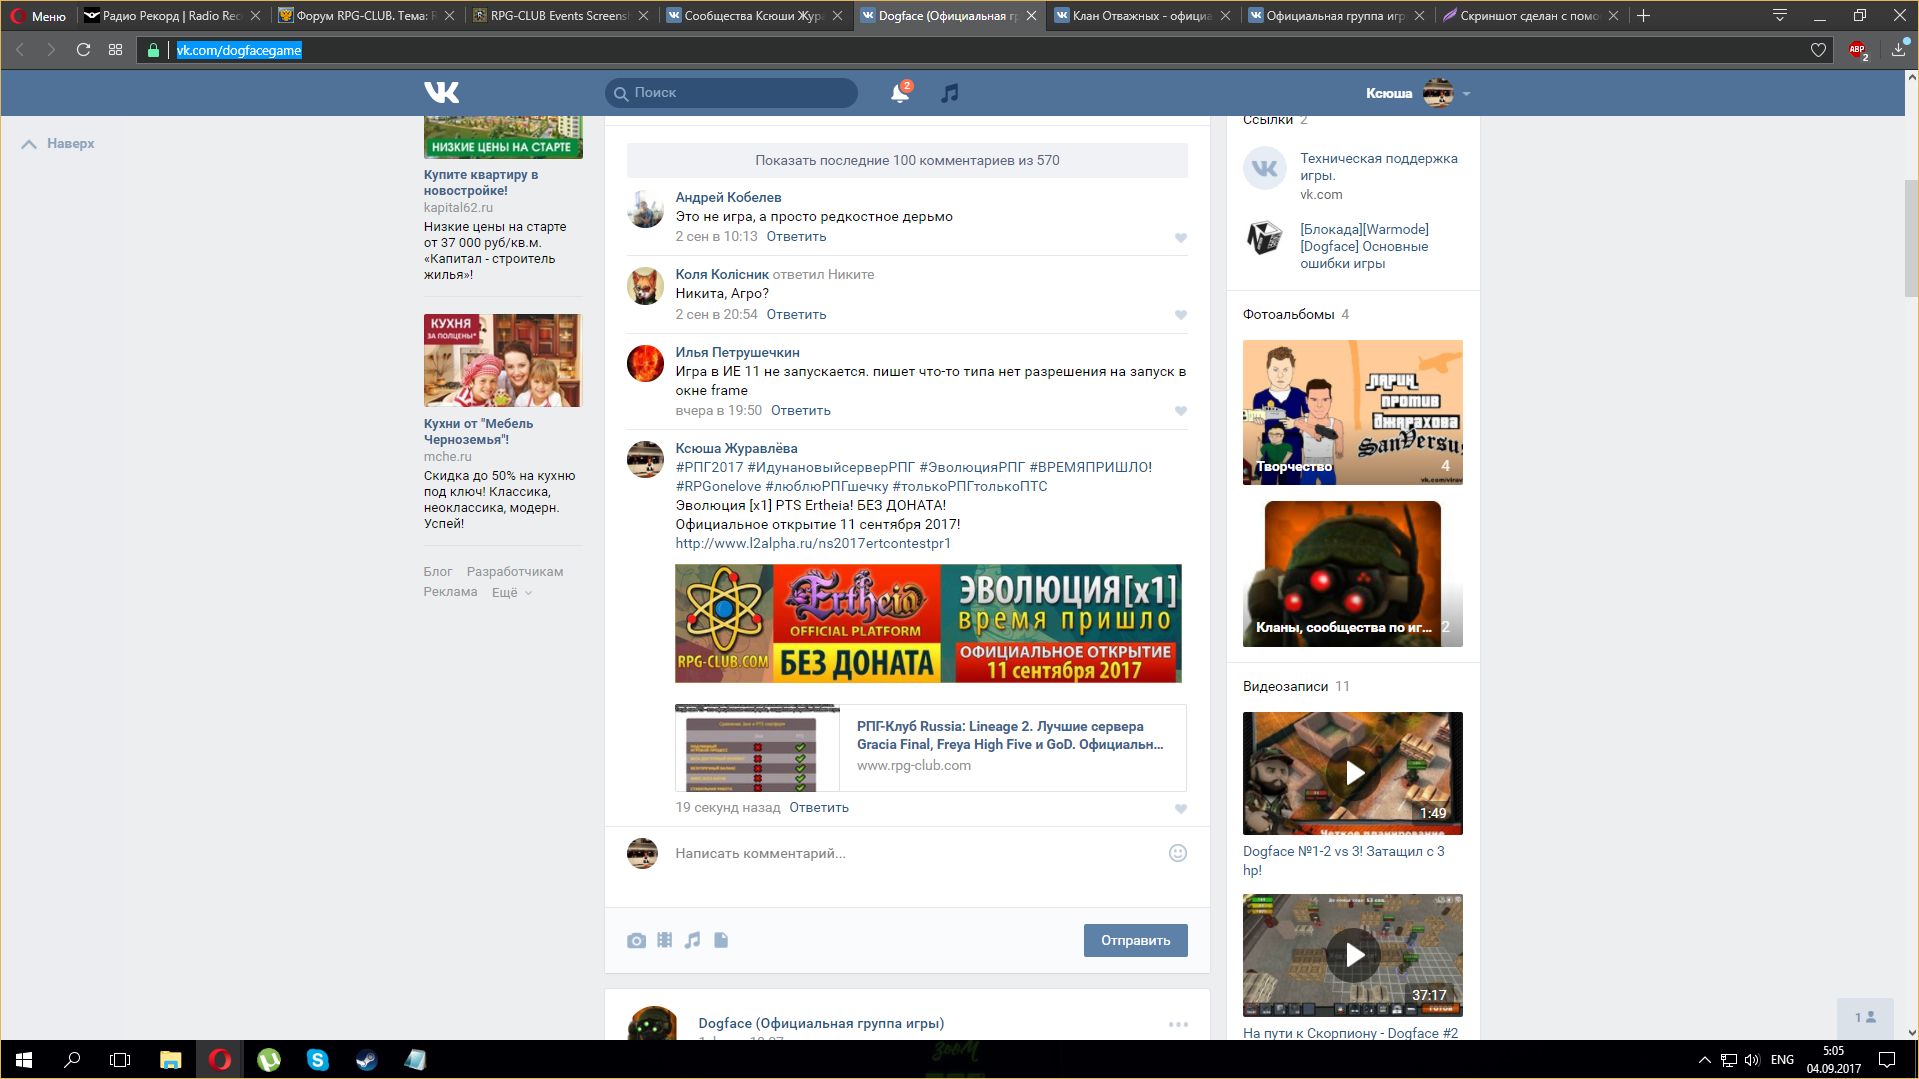Viewport: 1919px width, 1079px height.
Task: Open Андрей Кобелев's profile name
Action: tap(728, 197)
